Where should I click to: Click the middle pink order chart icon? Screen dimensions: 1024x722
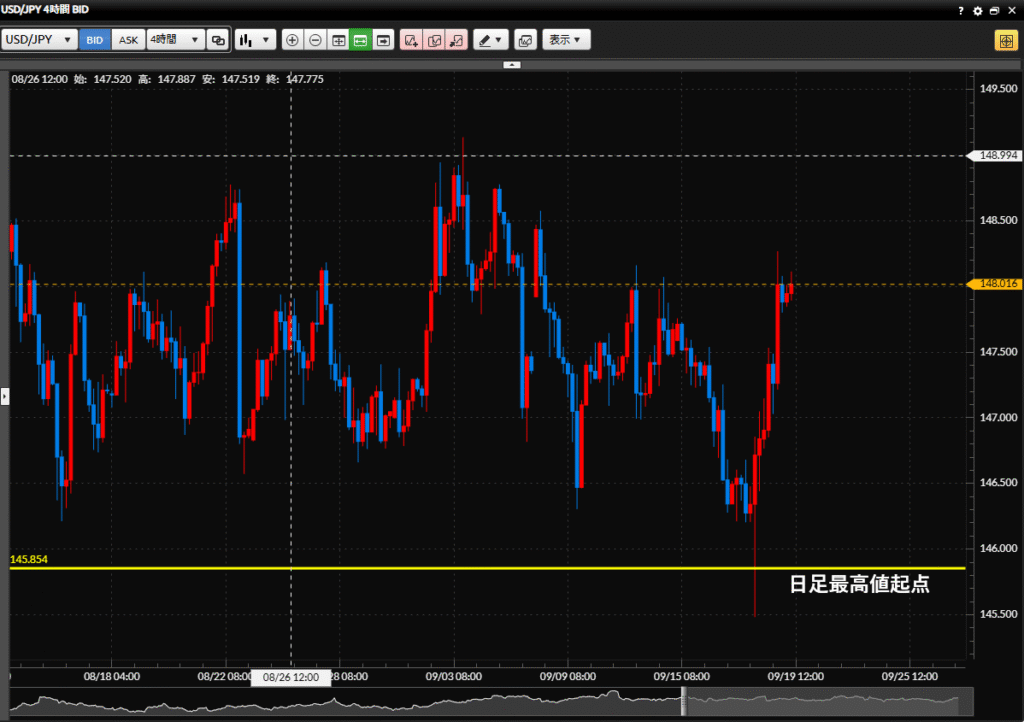coord(434,40)
